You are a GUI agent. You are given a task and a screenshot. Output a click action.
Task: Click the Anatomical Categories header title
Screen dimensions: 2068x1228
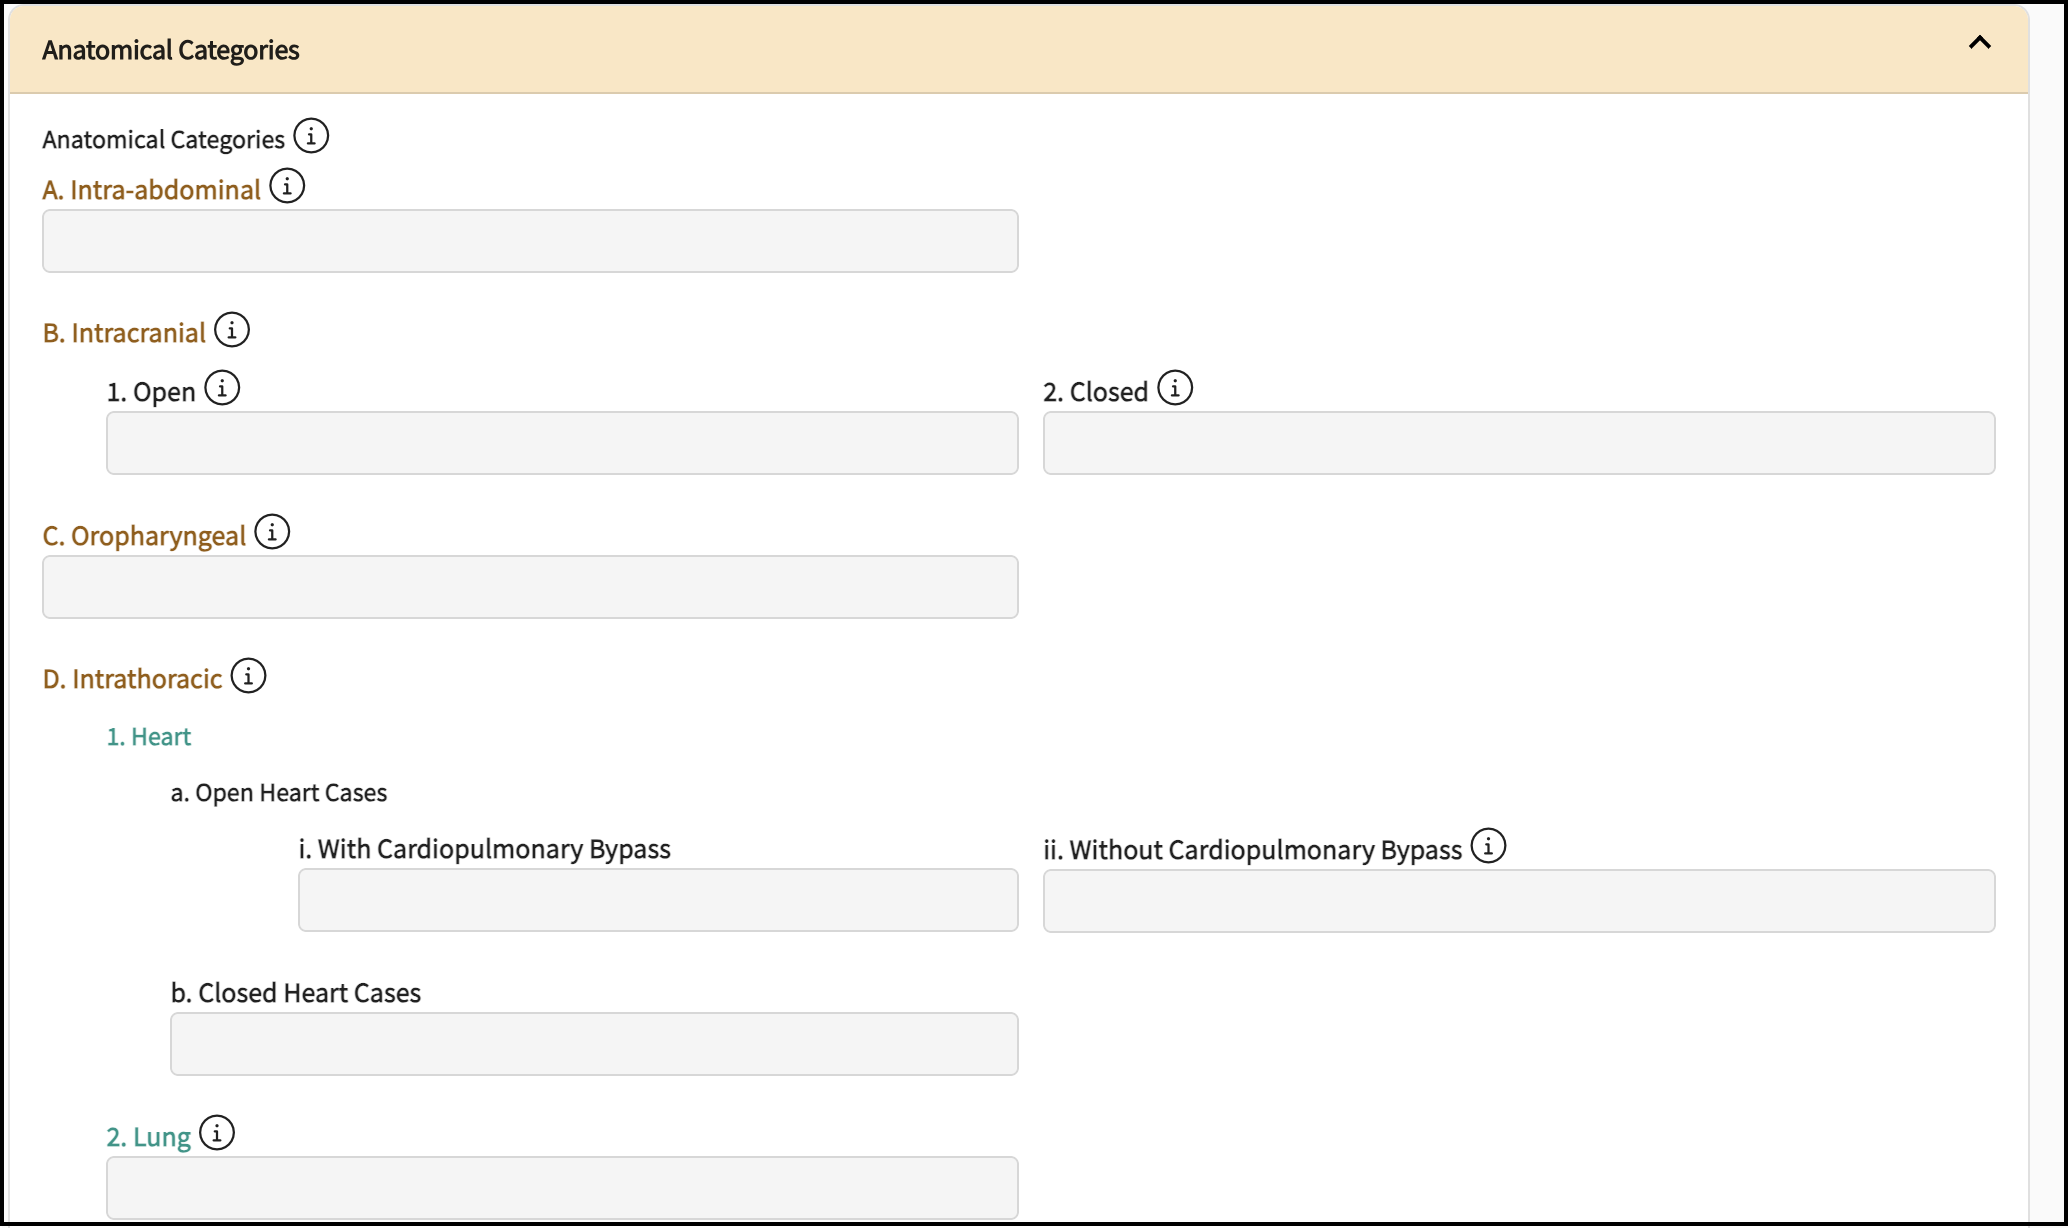tap(171, 50)
